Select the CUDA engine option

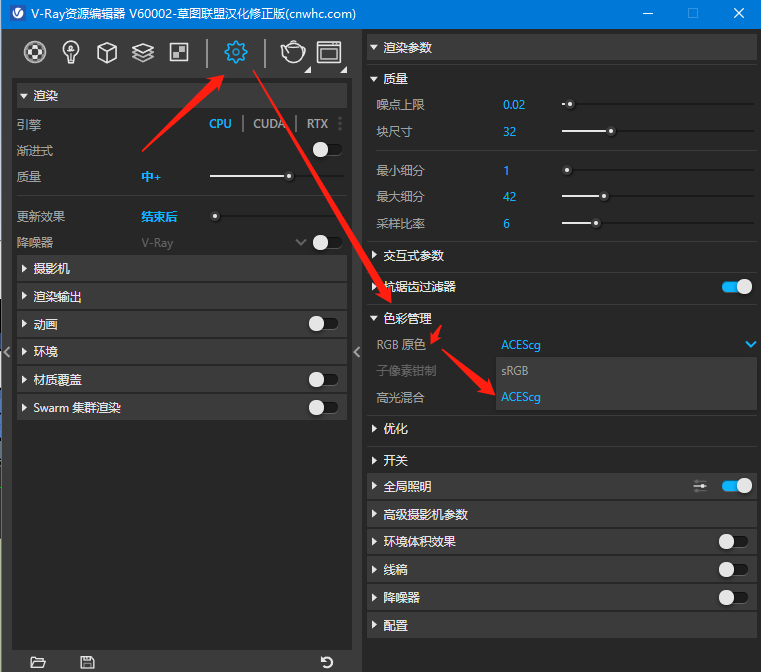pos(268,124)
